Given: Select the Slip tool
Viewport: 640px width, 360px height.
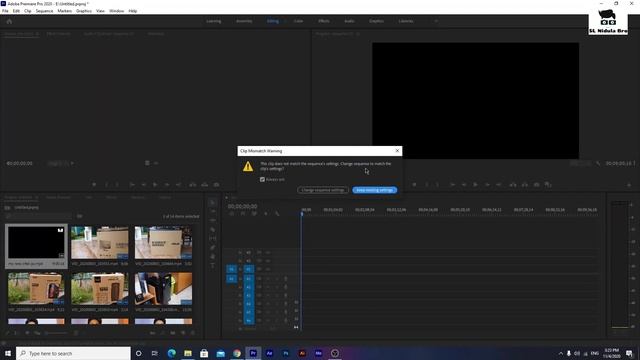Looking at the screenshot, I should tap(212, 238).
